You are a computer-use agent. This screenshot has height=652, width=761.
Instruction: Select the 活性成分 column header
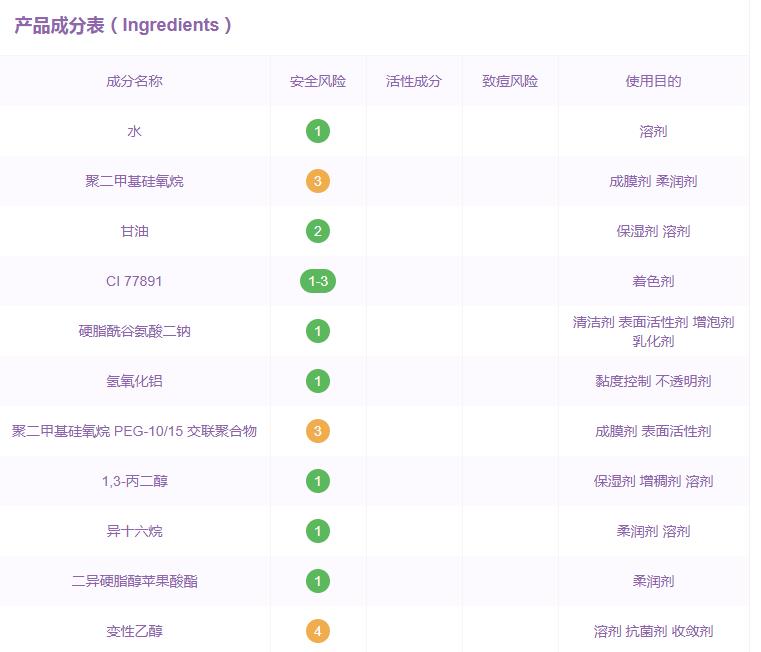pos(414,81)
